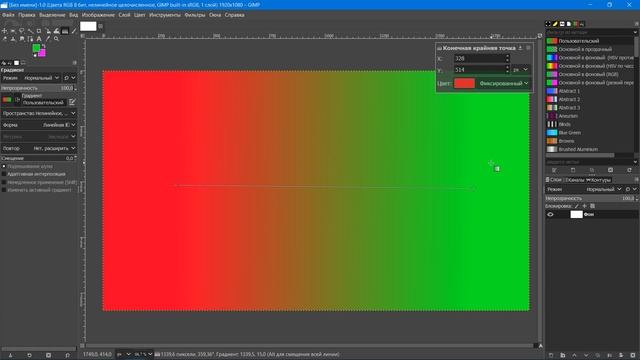This screenshot has height=360, width=640.
Task: Open the Фиксированный color type dropdown
Action: point(504,83)
